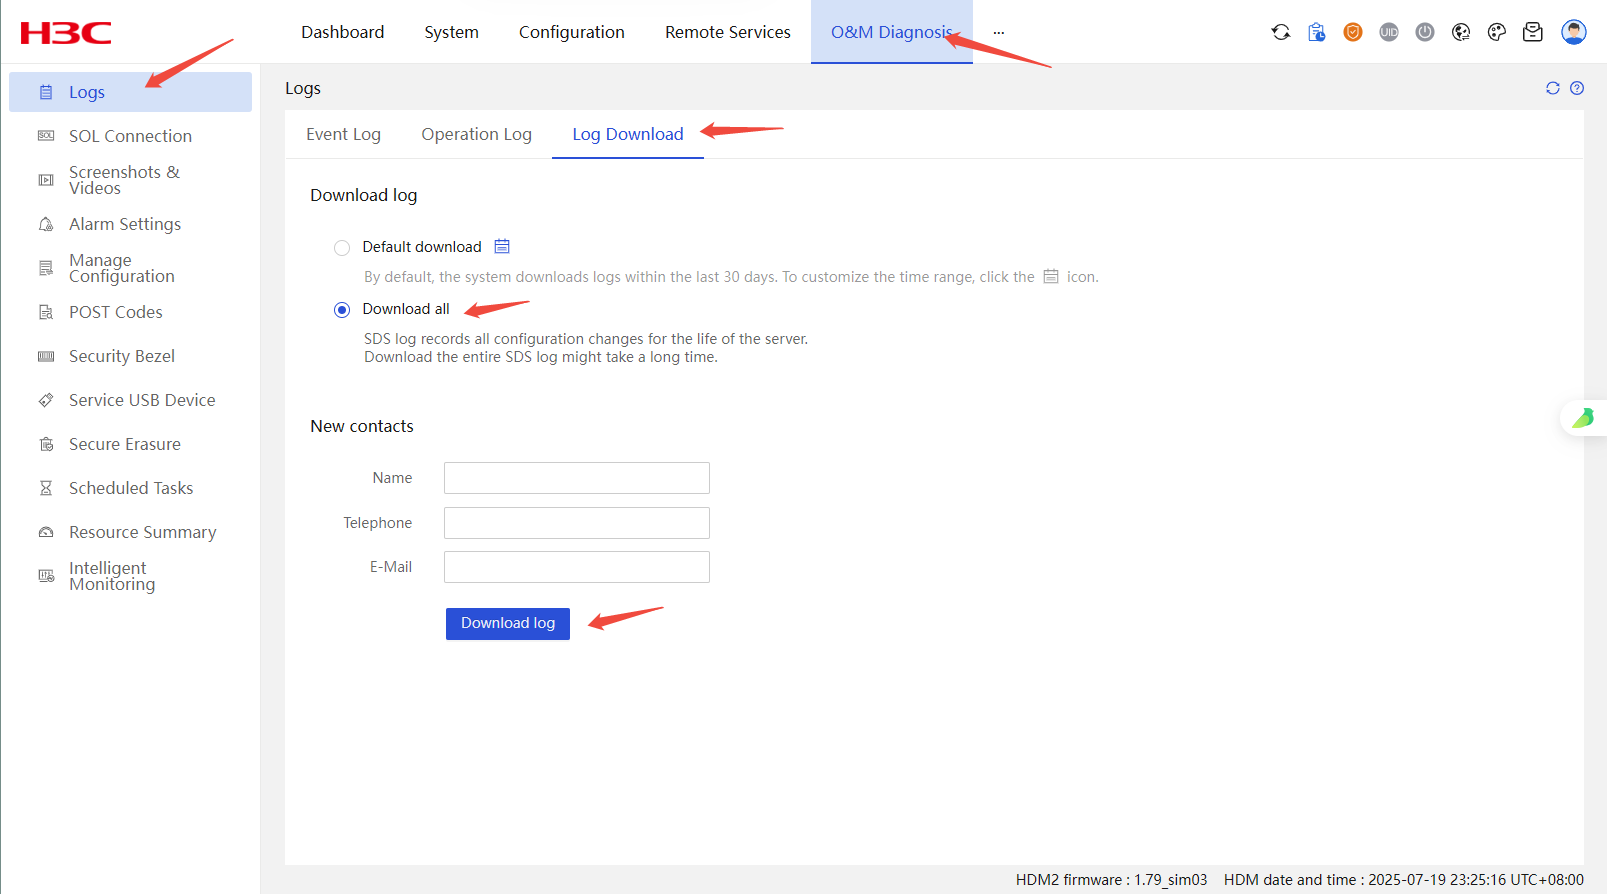1607x894 pixels.
Task: Open SOL Connection in the sidebar
Action: [x=130, y=136]
